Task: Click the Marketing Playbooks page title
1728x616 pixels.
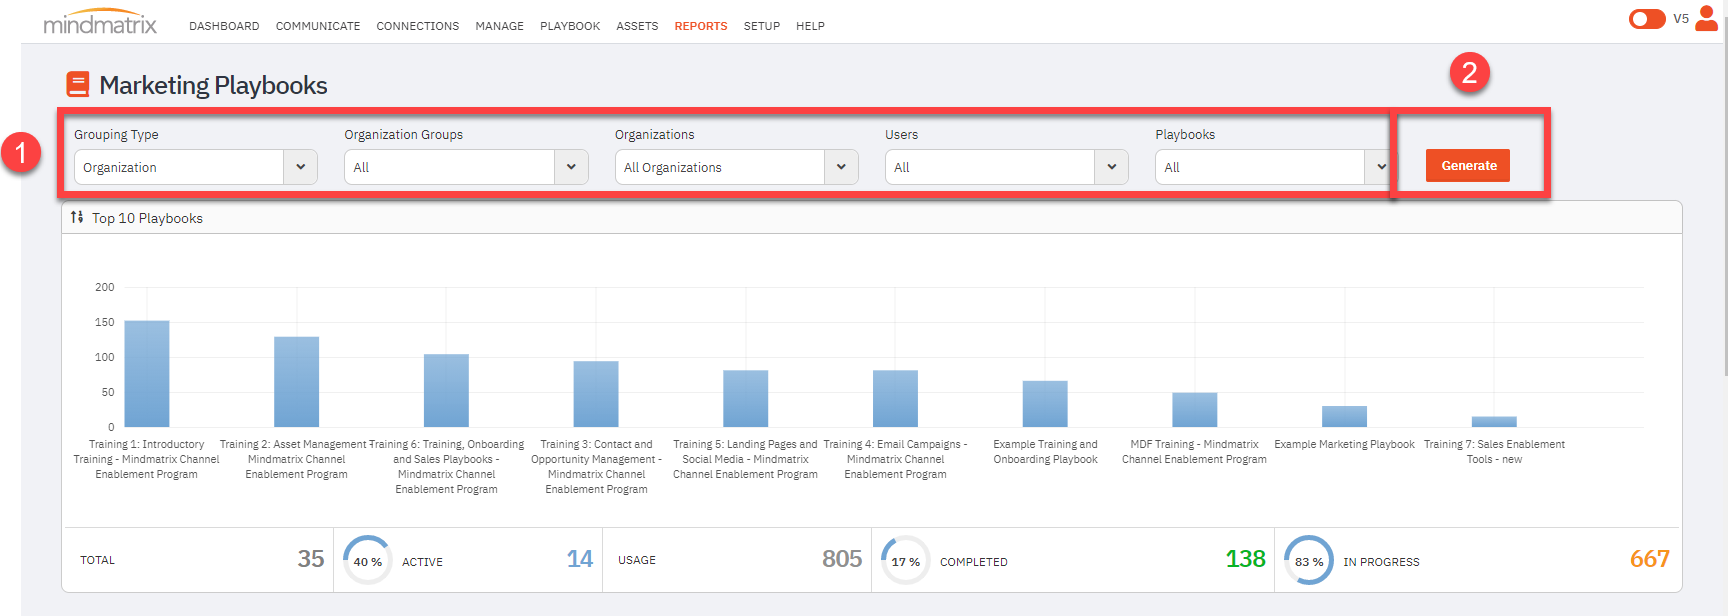Action: coord(213,85)
